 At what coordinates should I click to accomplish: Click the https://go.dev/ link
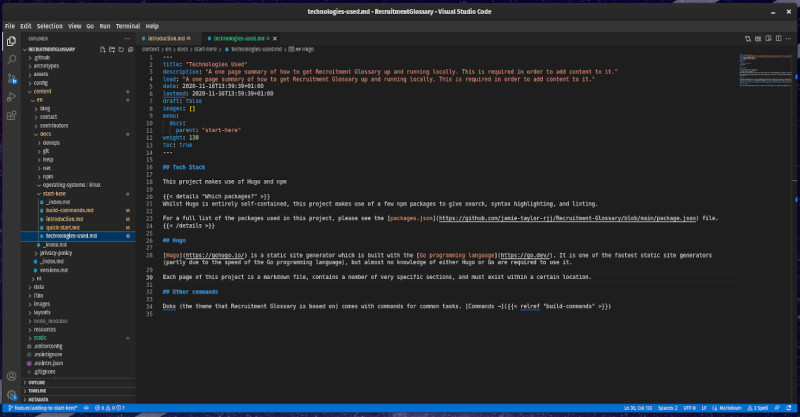pyautogui.click(x=525, y=255)
